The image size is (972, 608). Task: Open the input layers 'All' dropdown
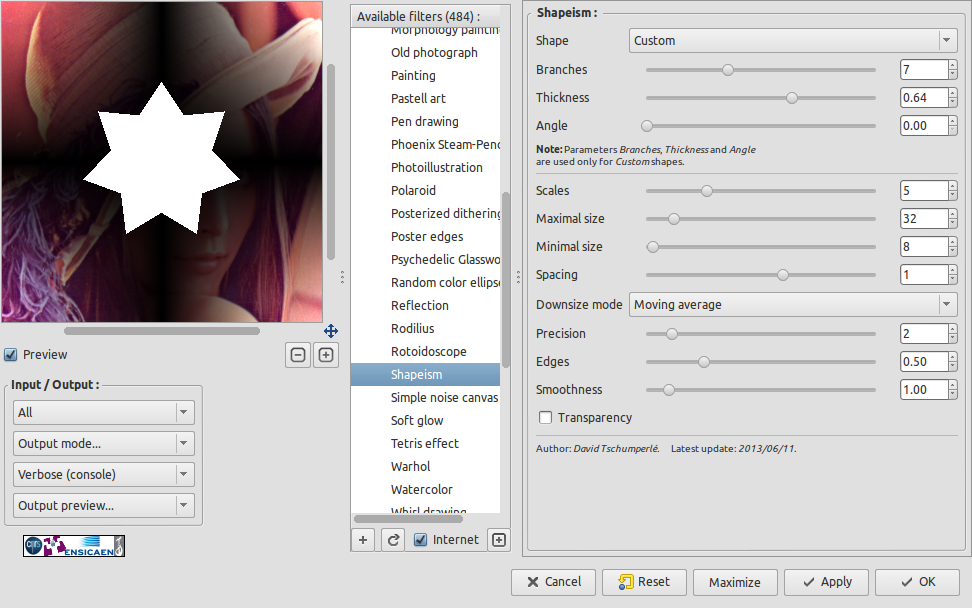(104, 413)
